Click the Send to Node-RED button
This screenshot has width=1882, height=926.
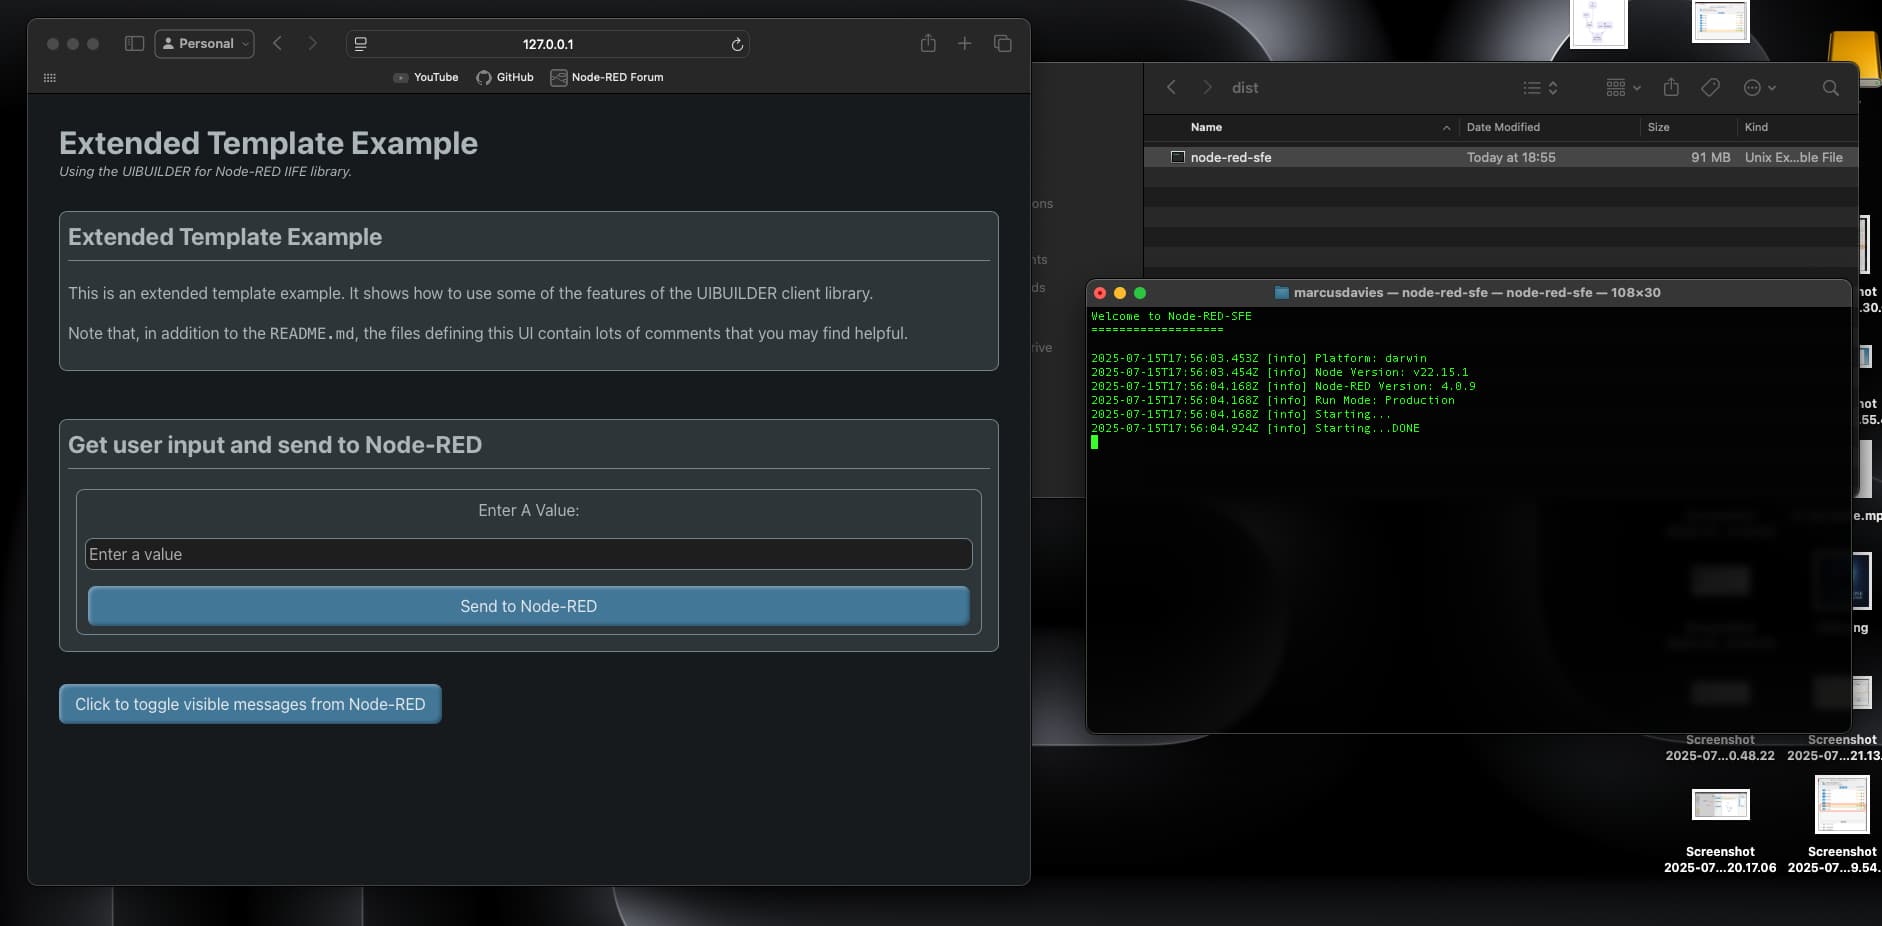click(x=528, y=606)
